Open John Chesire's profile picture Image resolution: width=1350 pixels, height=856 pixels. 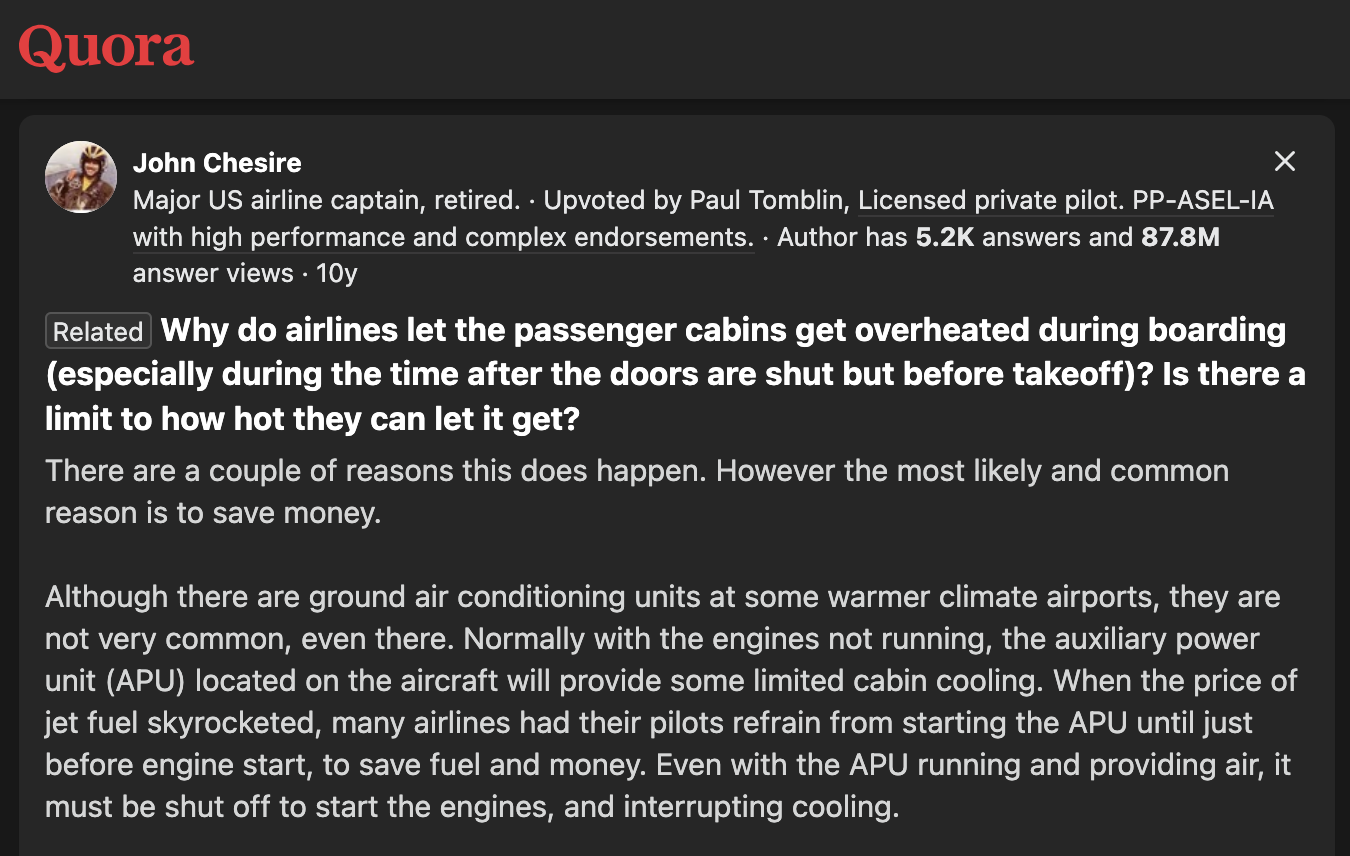pyautogui.click(x=81, y=177)
